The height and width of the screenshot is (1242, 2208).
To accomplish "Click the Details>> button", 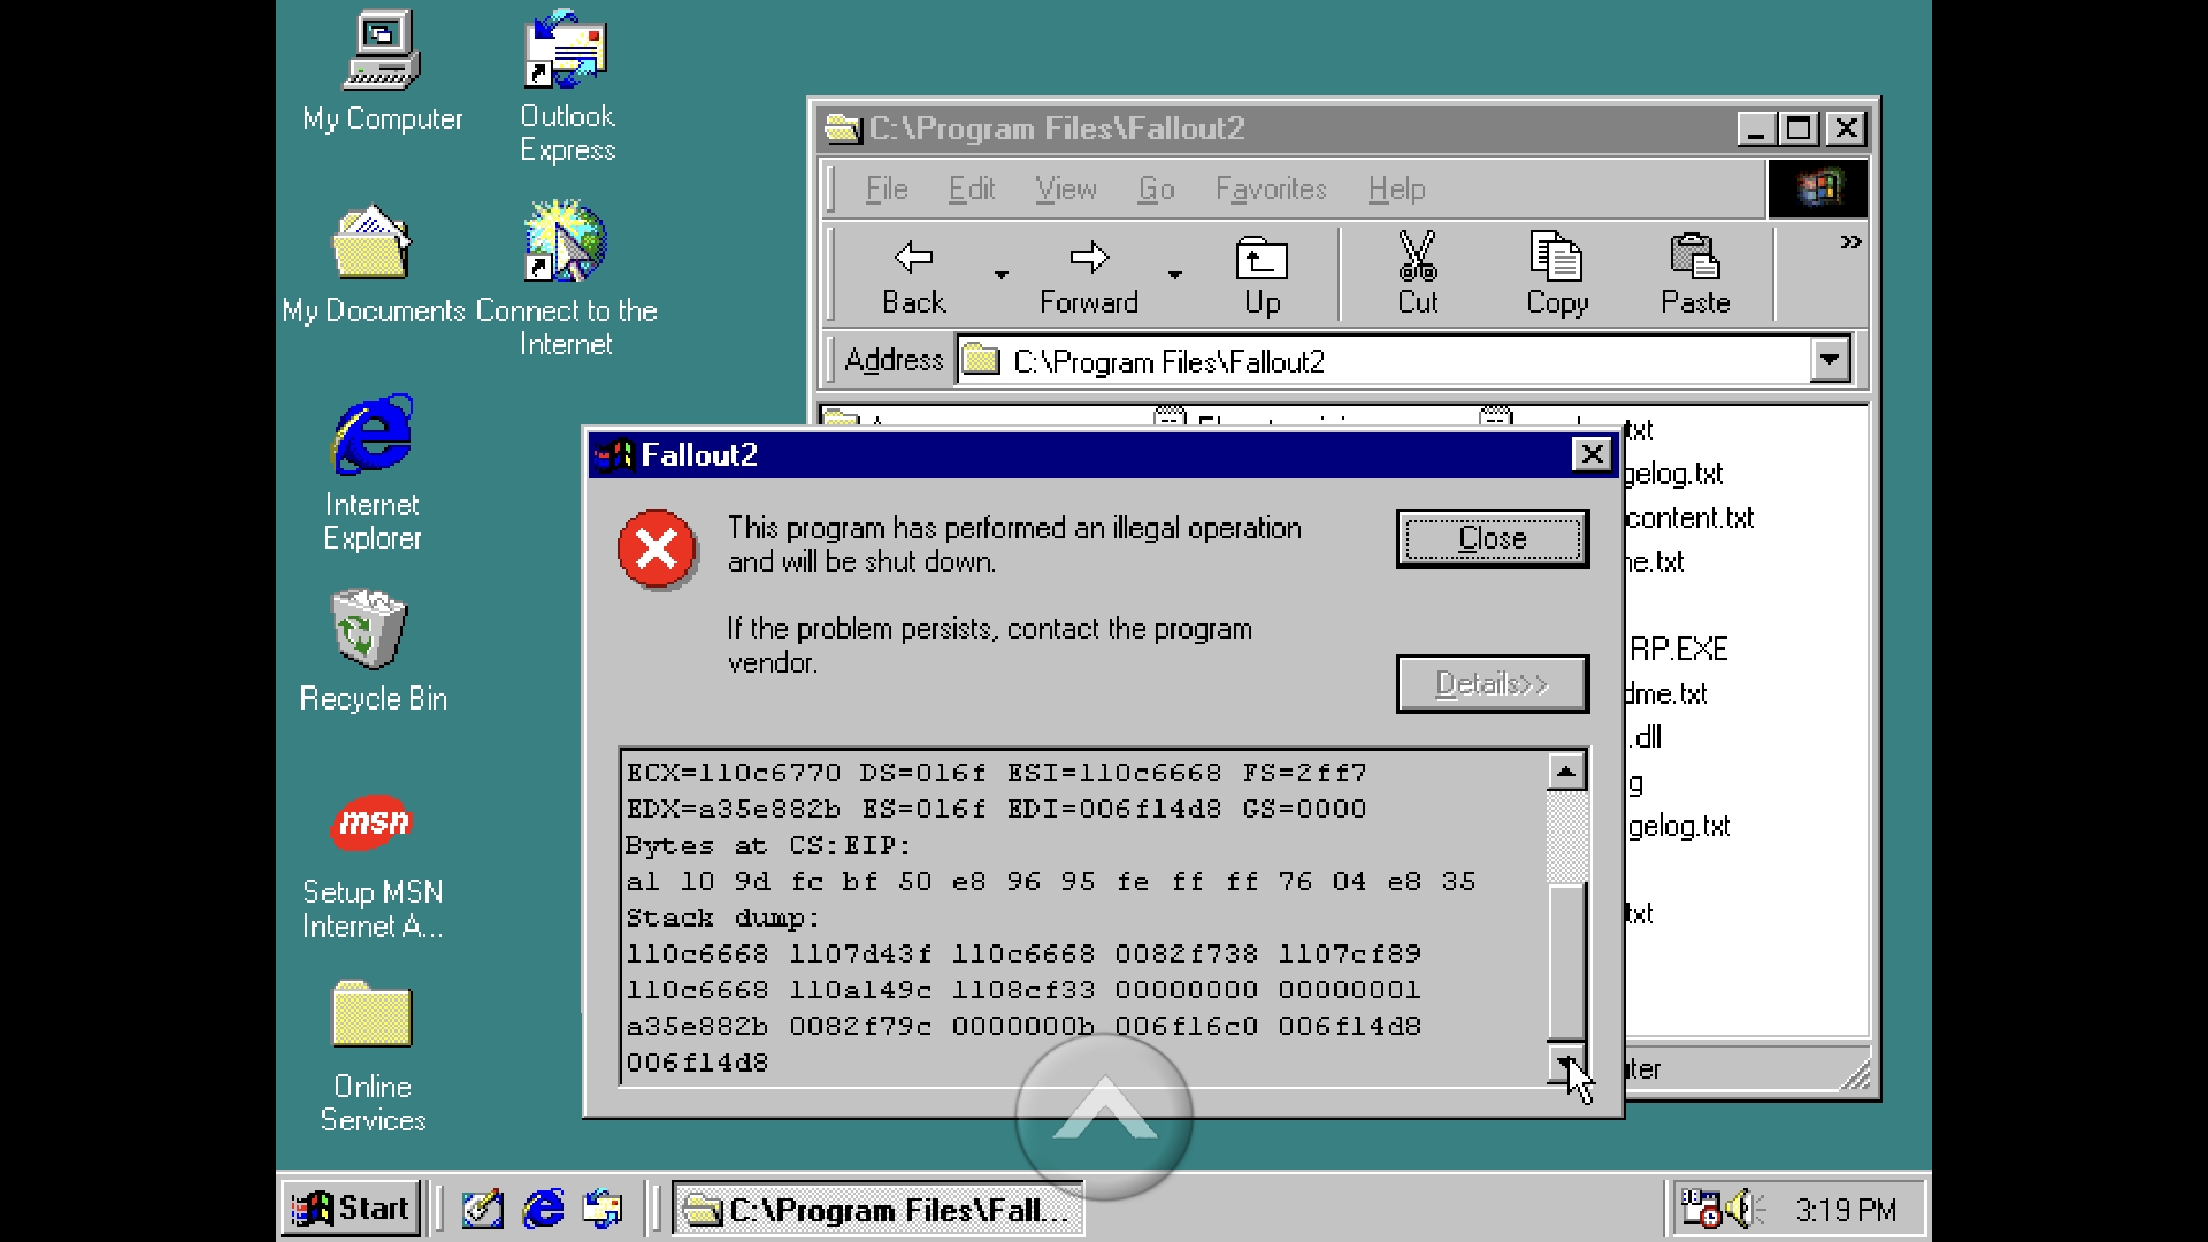I will [1492, 684].
